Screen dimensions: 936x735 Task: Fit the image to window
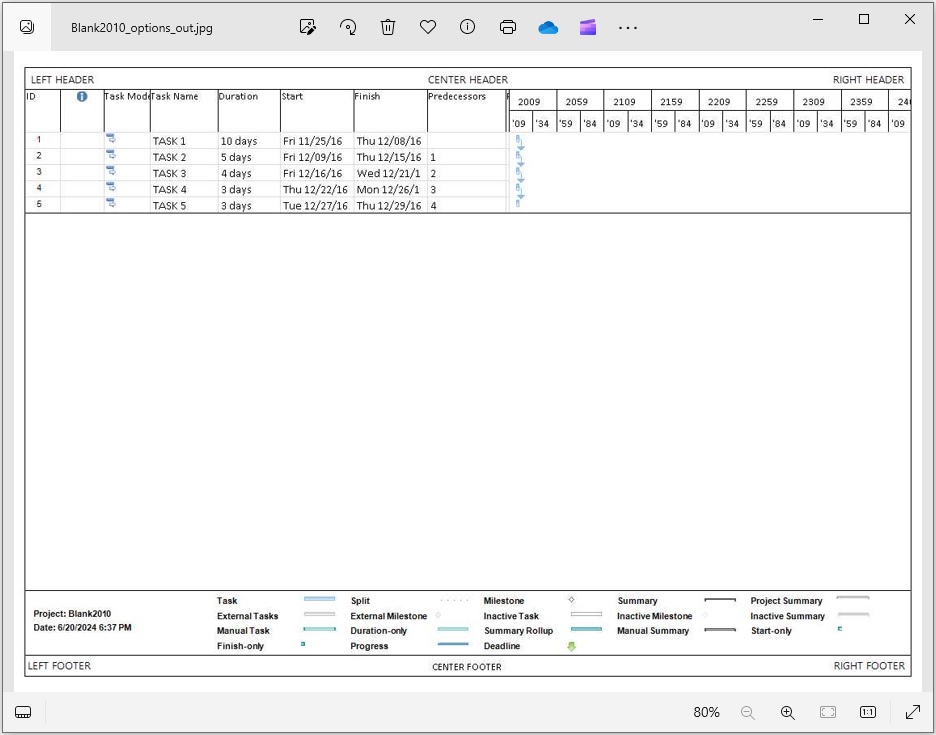828,712
